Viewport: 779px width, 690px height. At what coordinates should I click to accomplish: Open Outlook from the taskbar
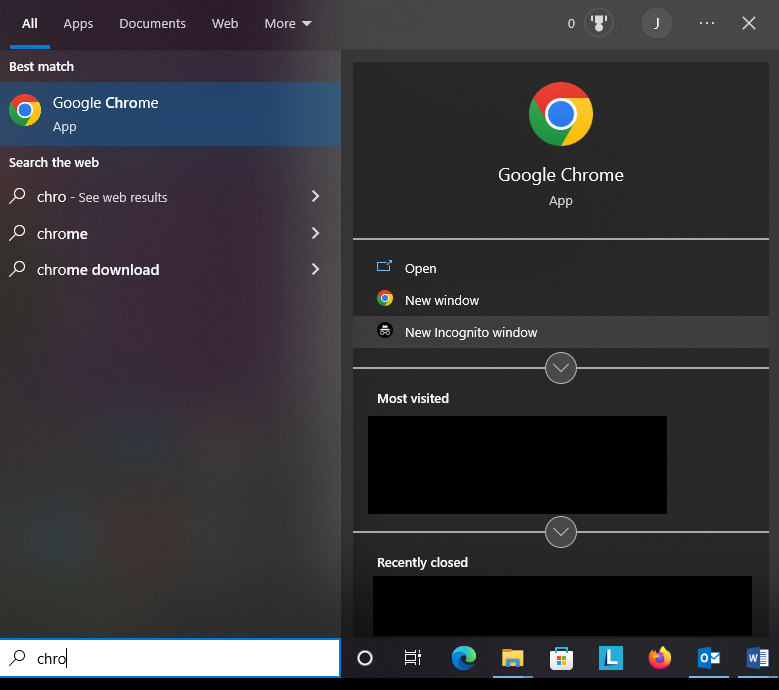(708, 658)
